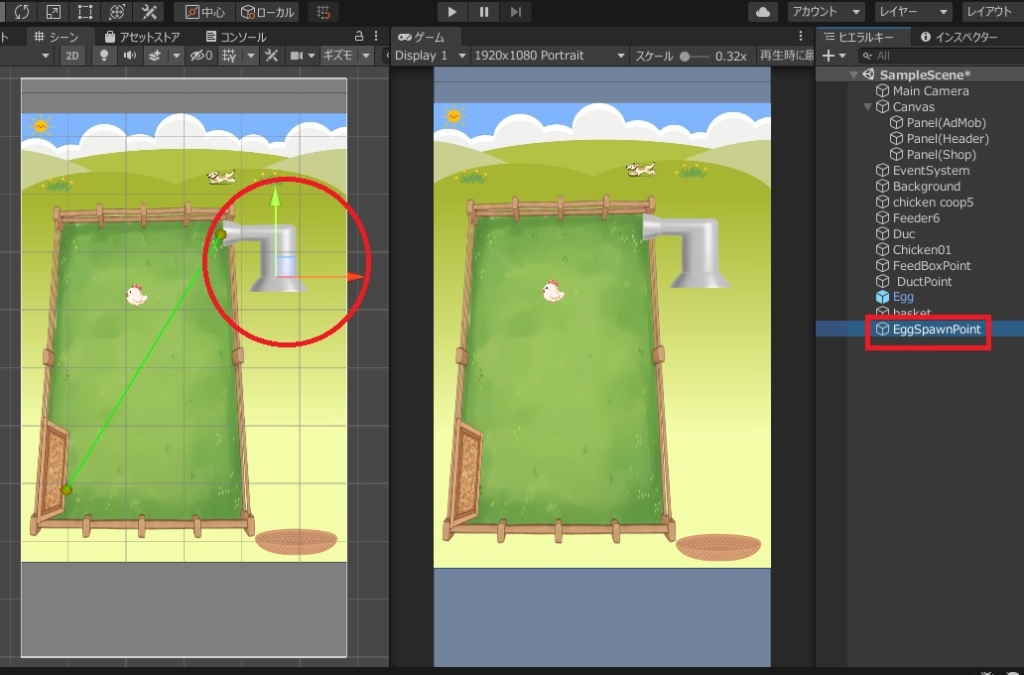Open the cloud services icon
1024x675 pixels.
[763, 12]
